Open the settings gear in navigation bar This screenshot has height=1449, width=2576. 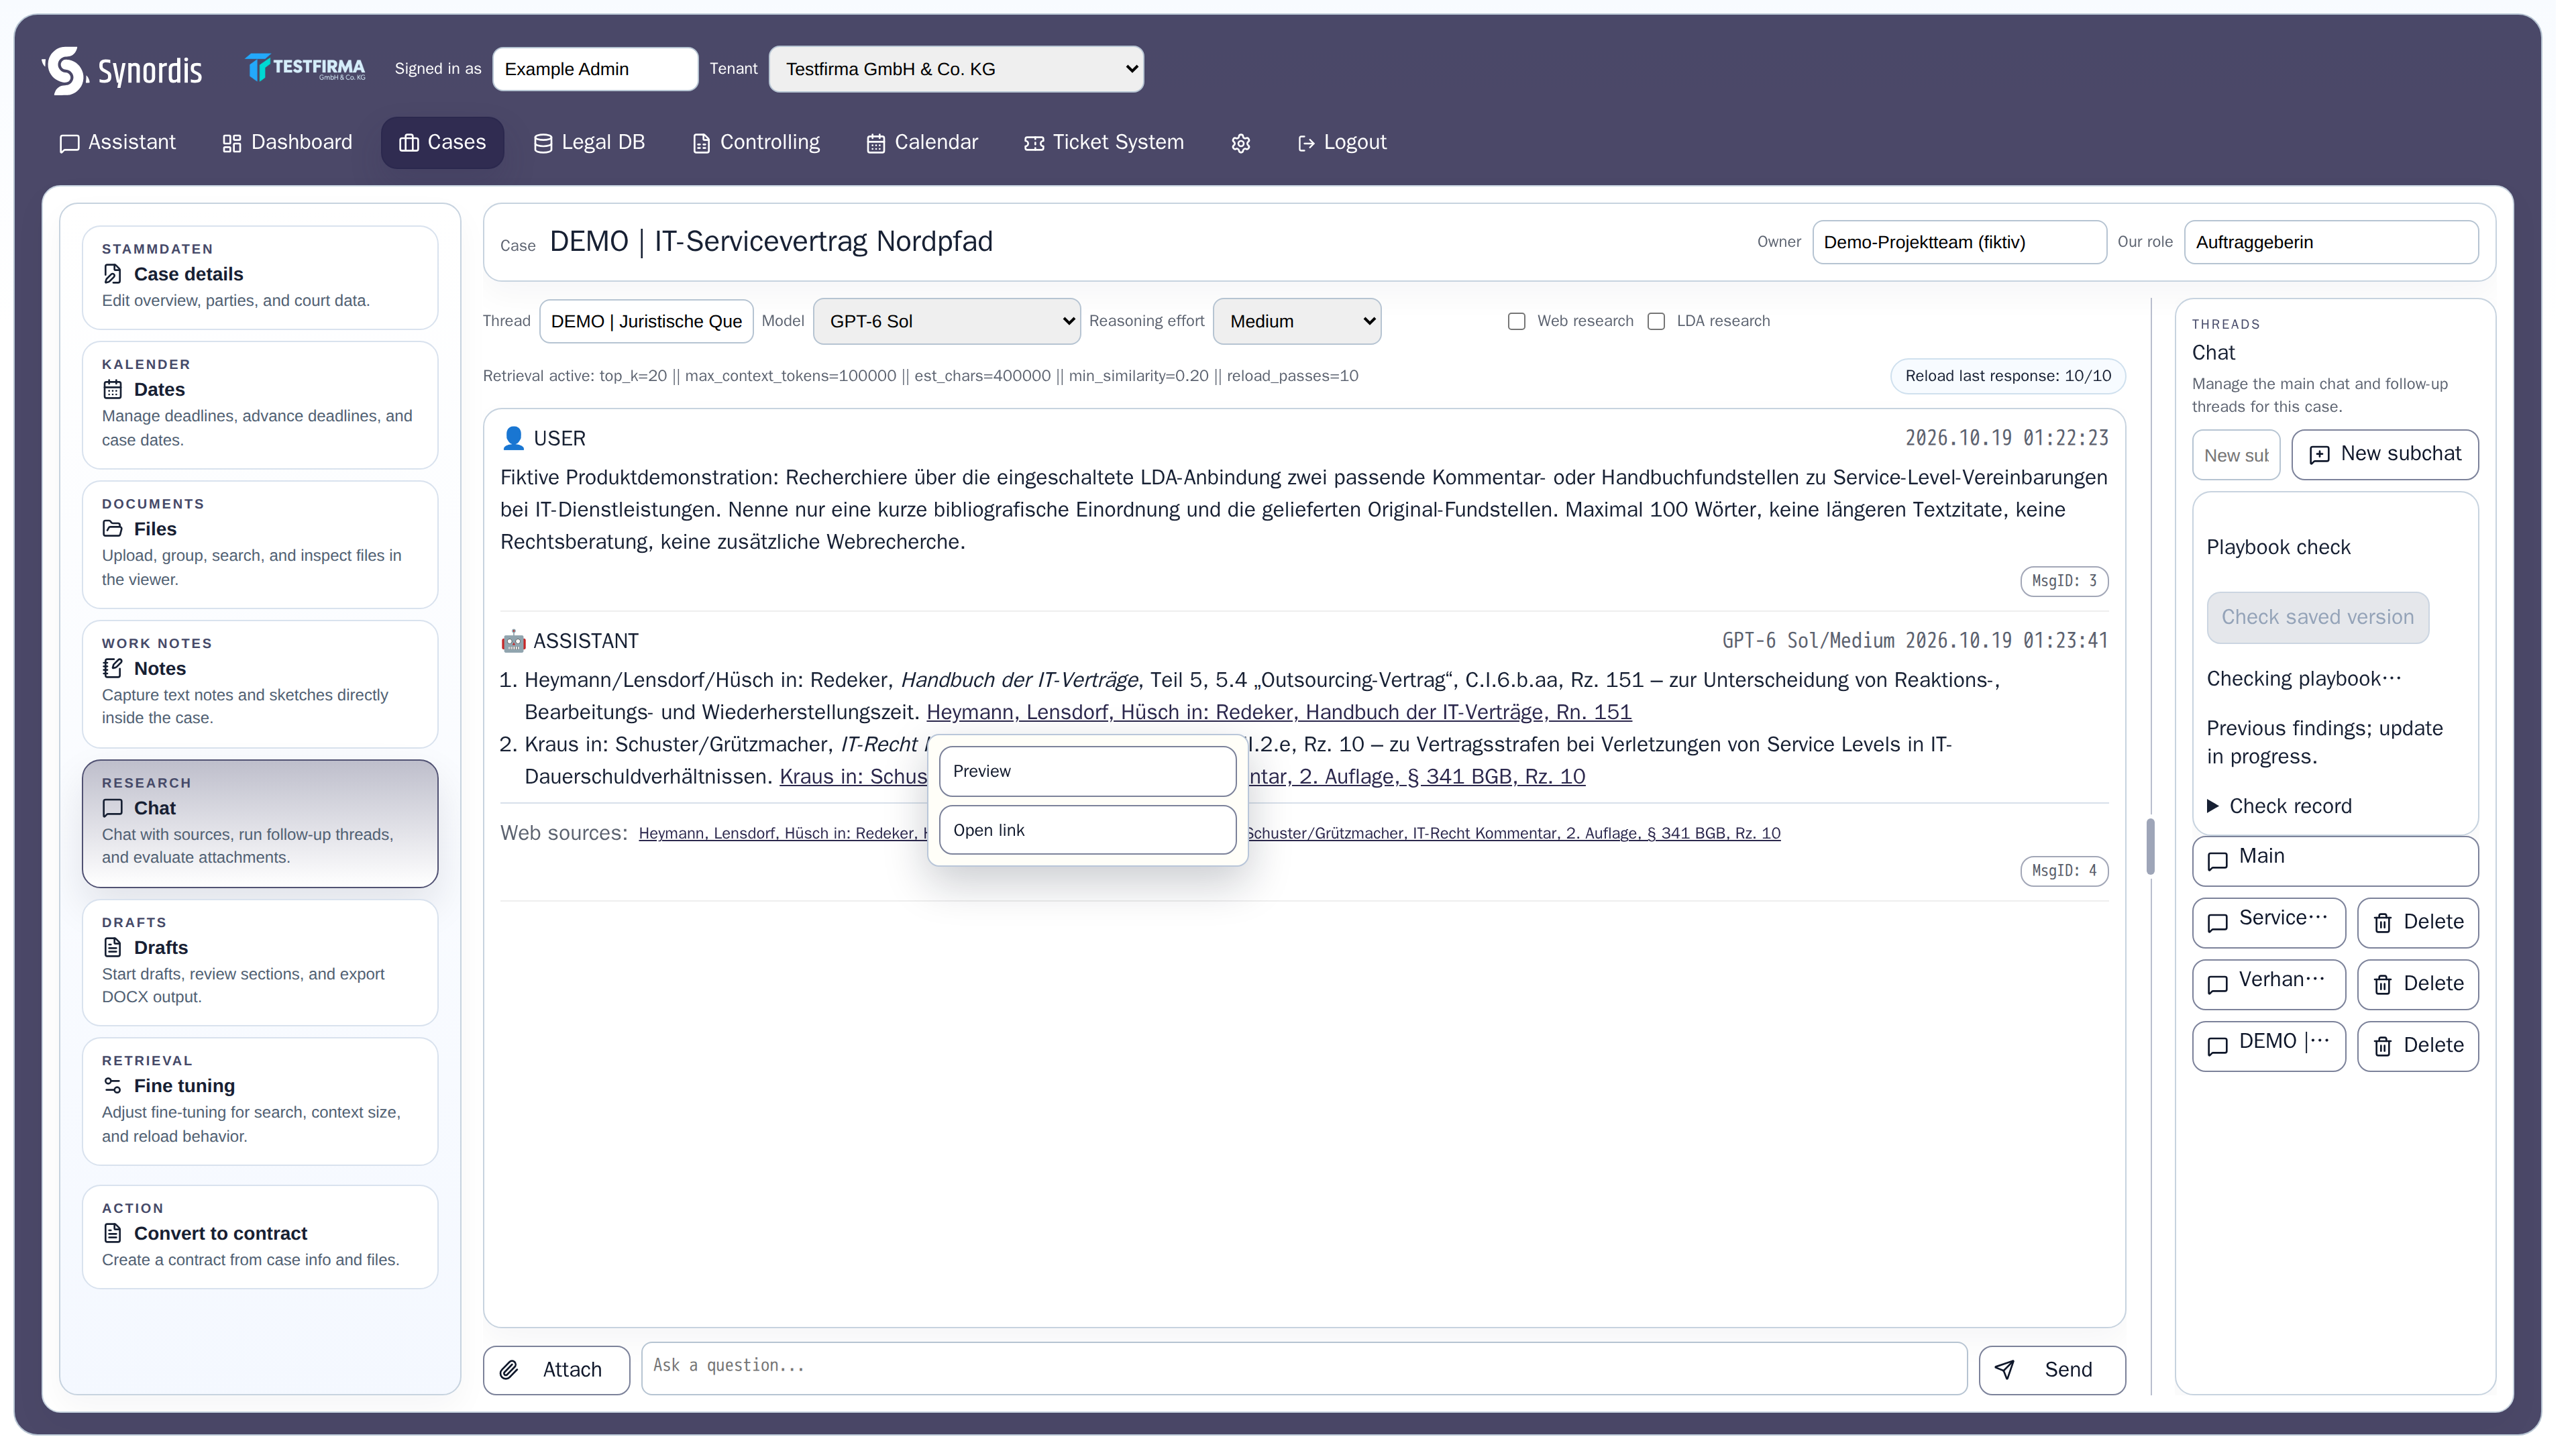tap(1250, 144)
